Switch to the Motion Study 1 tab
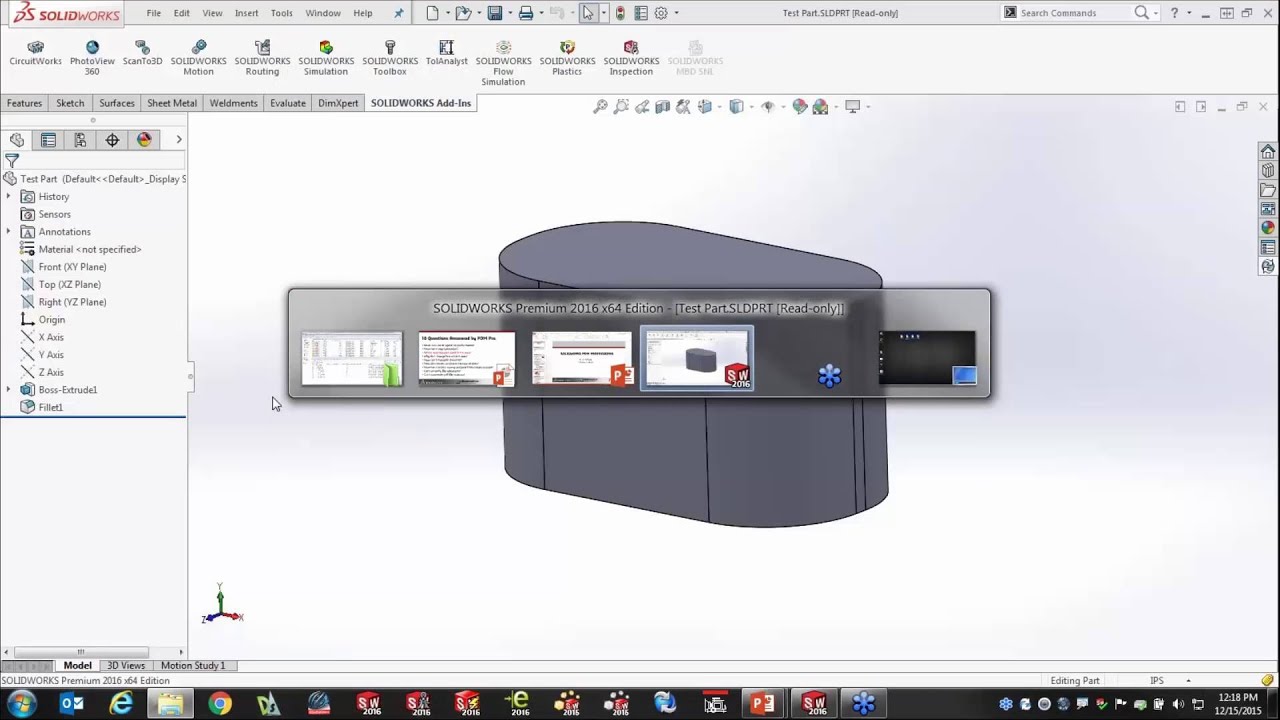1280x720 pixels. point(193,666)
